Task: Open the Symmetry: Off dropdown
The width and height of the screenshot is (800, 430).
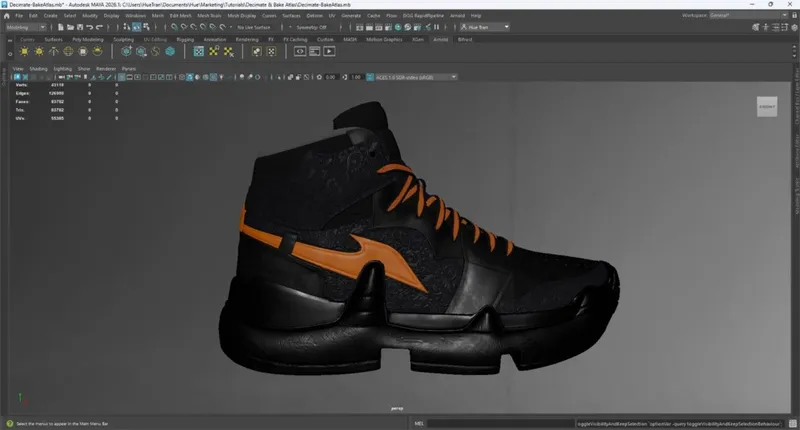Action: click(x=309, y=27)
